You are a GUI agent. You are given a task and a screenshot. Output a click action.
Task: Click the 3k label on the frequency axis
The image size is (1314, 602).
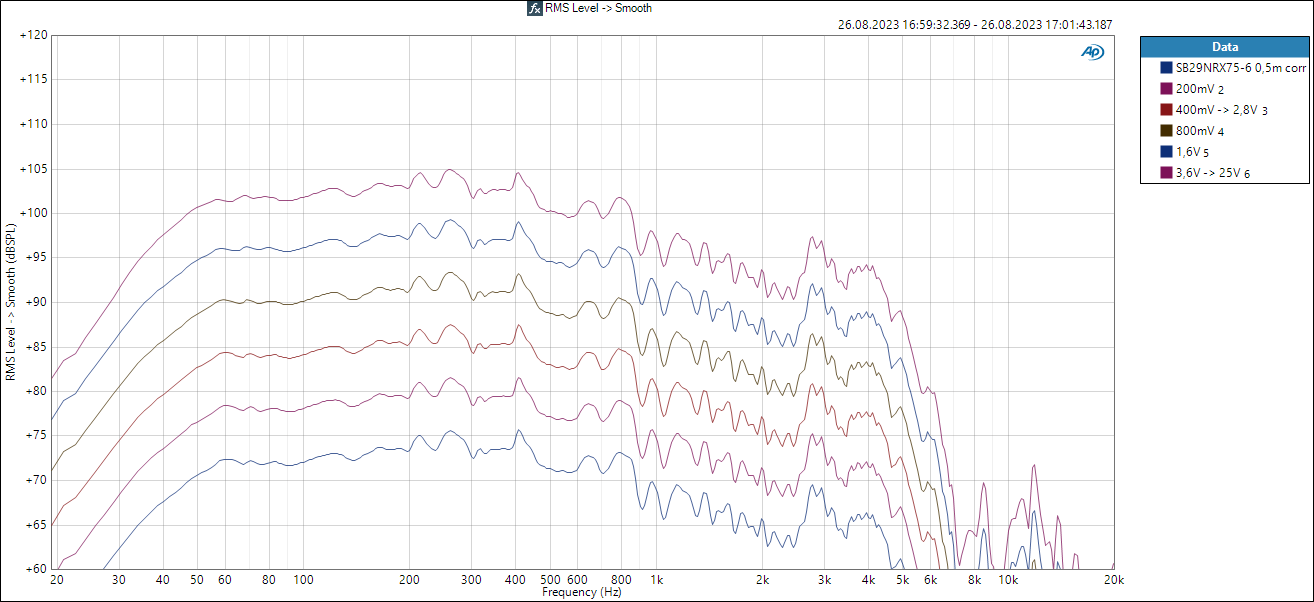tap(825, 580)
